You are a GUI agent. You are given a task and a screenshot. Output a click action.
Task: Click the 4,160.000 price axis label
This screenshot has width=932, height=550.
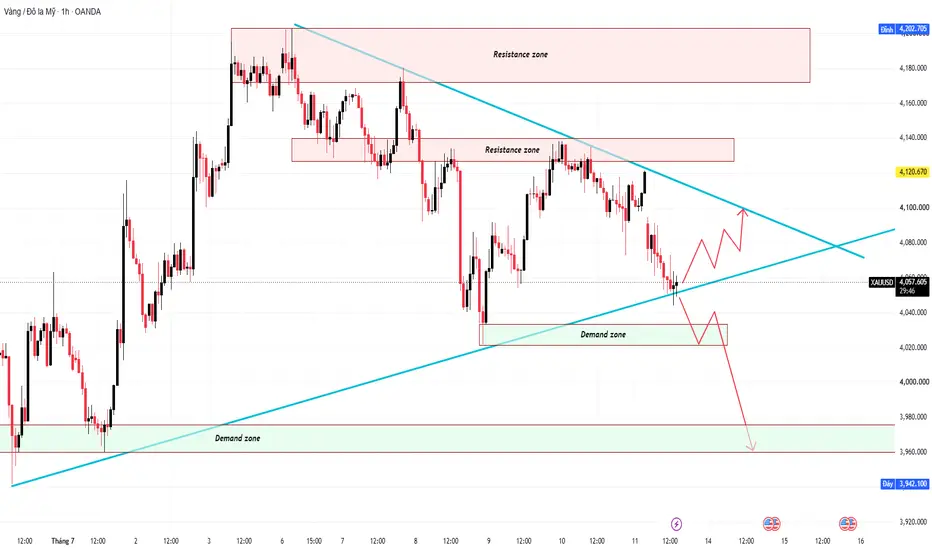pyautogui.click(x=913, y=103)
